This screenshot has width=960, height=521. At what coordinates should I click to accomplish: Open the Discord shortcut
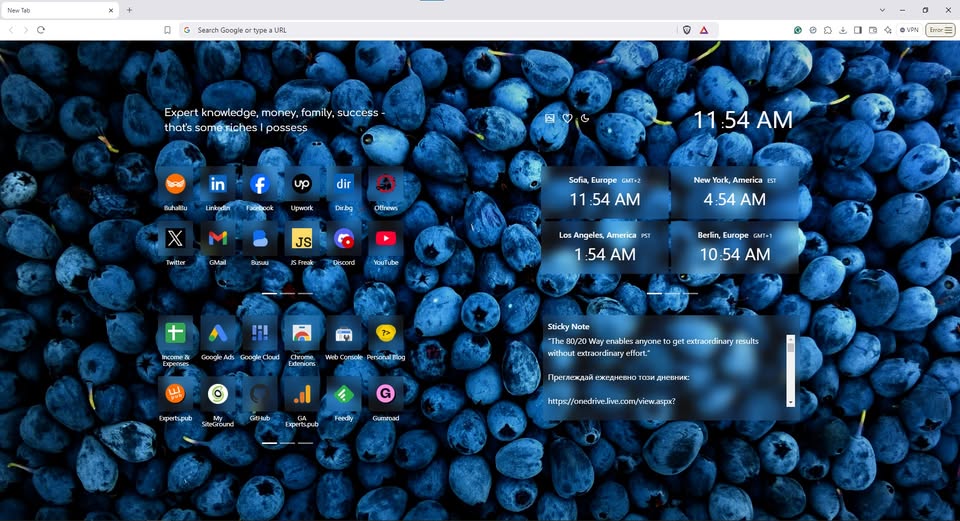tap(343, 239)
